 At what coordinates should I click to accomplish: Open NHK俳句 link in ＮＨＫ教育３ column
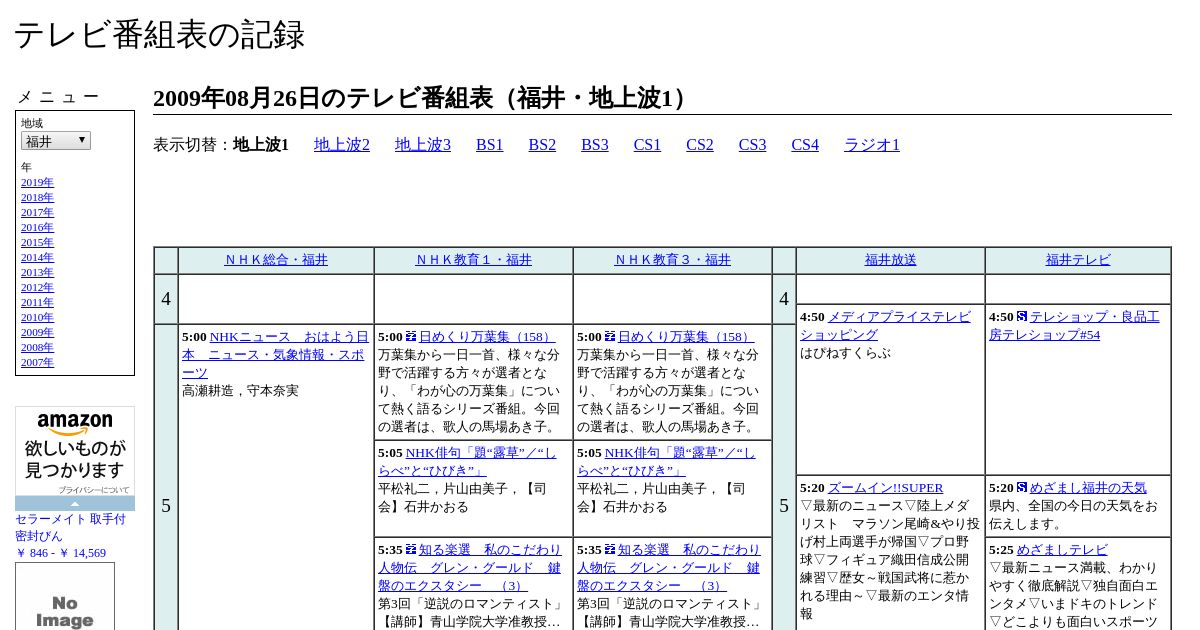666,461
